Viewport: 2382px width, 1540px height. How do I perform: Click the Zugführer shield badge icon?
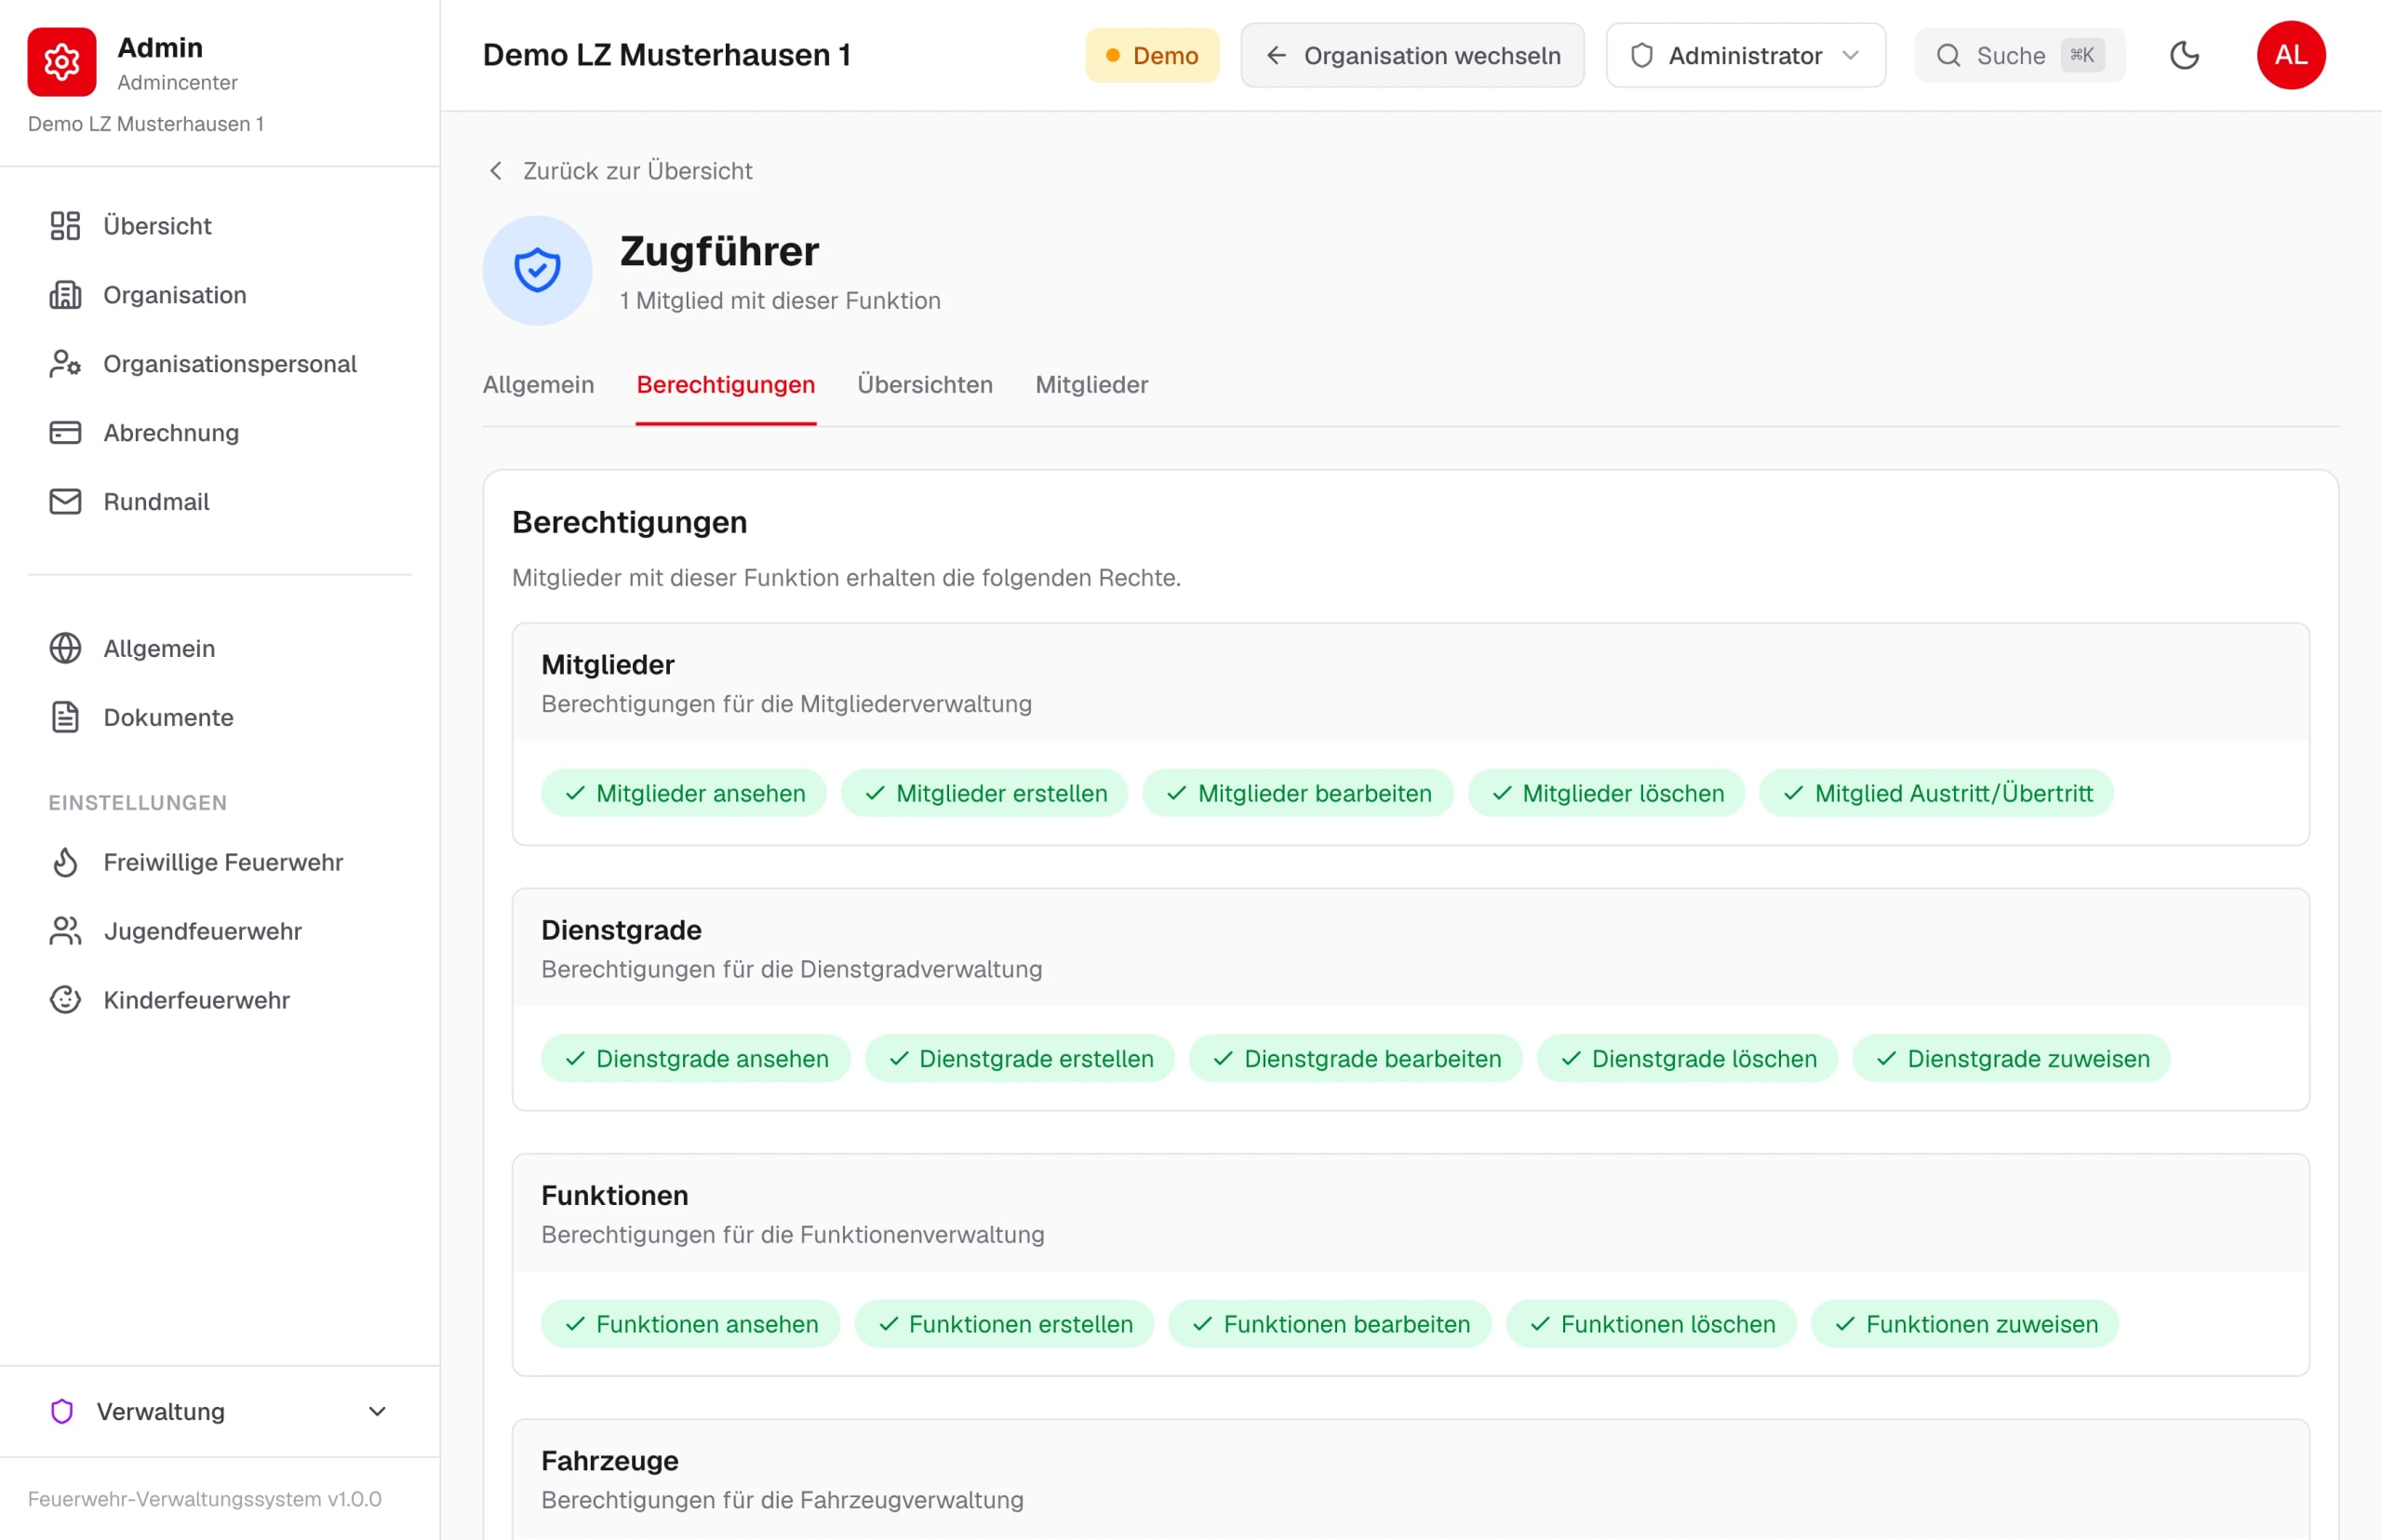pyautogui.click(x=538, y=270)
